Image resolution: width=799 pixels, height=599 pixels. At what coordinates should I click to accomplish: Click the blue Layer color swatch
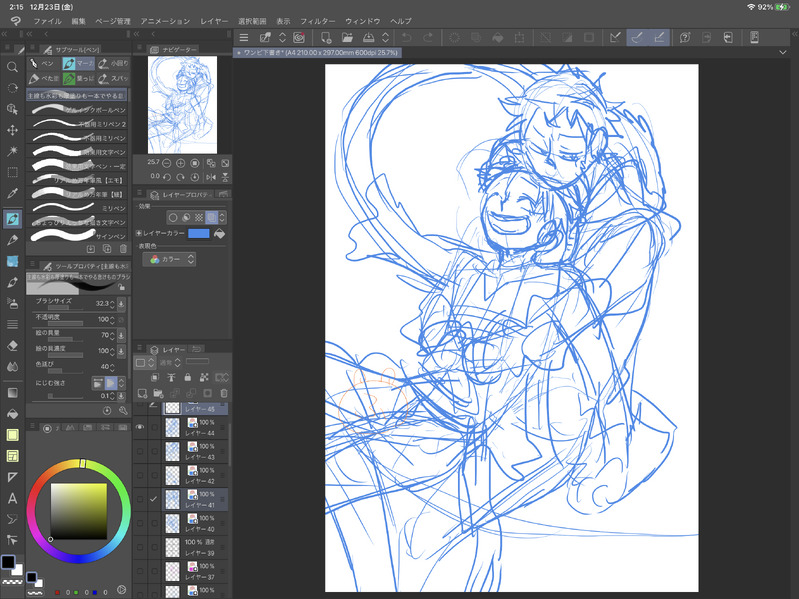tap(199, 233)
